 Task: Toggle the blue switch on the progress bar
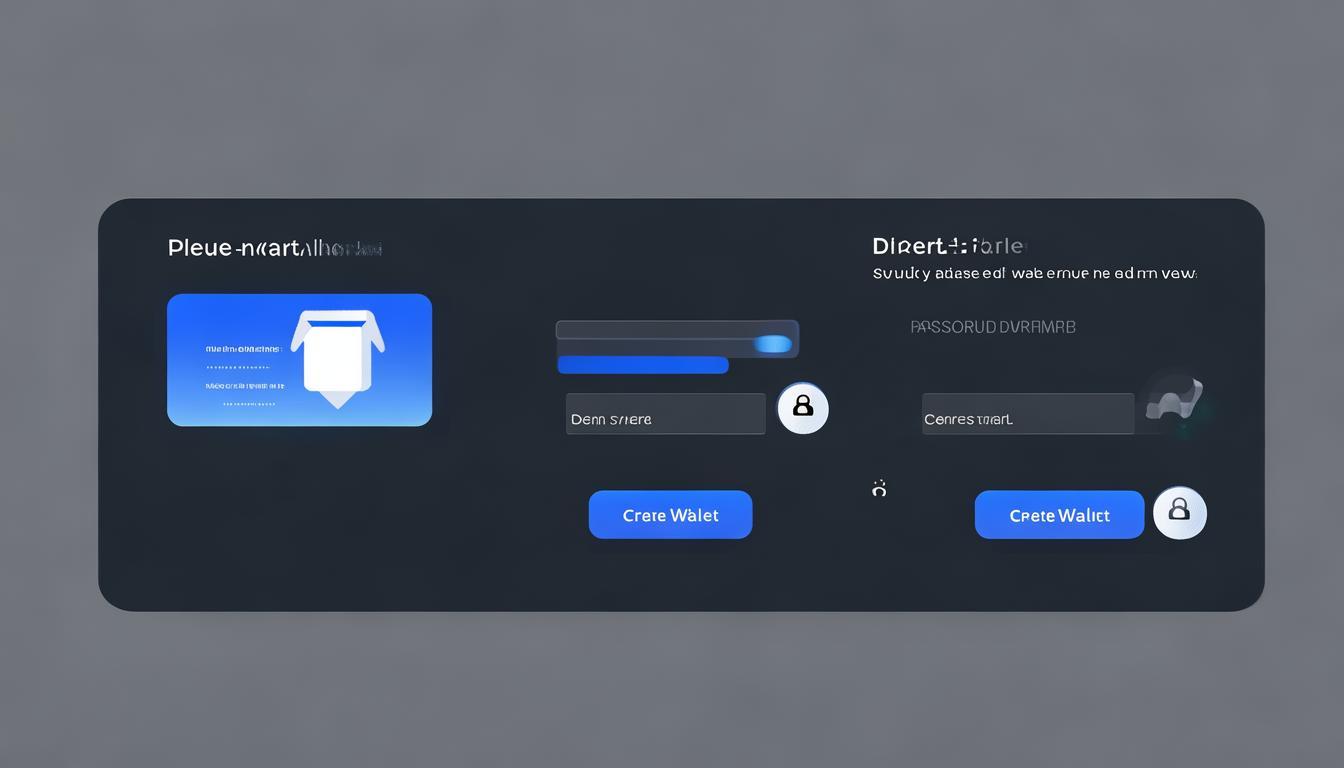point(775,343)
